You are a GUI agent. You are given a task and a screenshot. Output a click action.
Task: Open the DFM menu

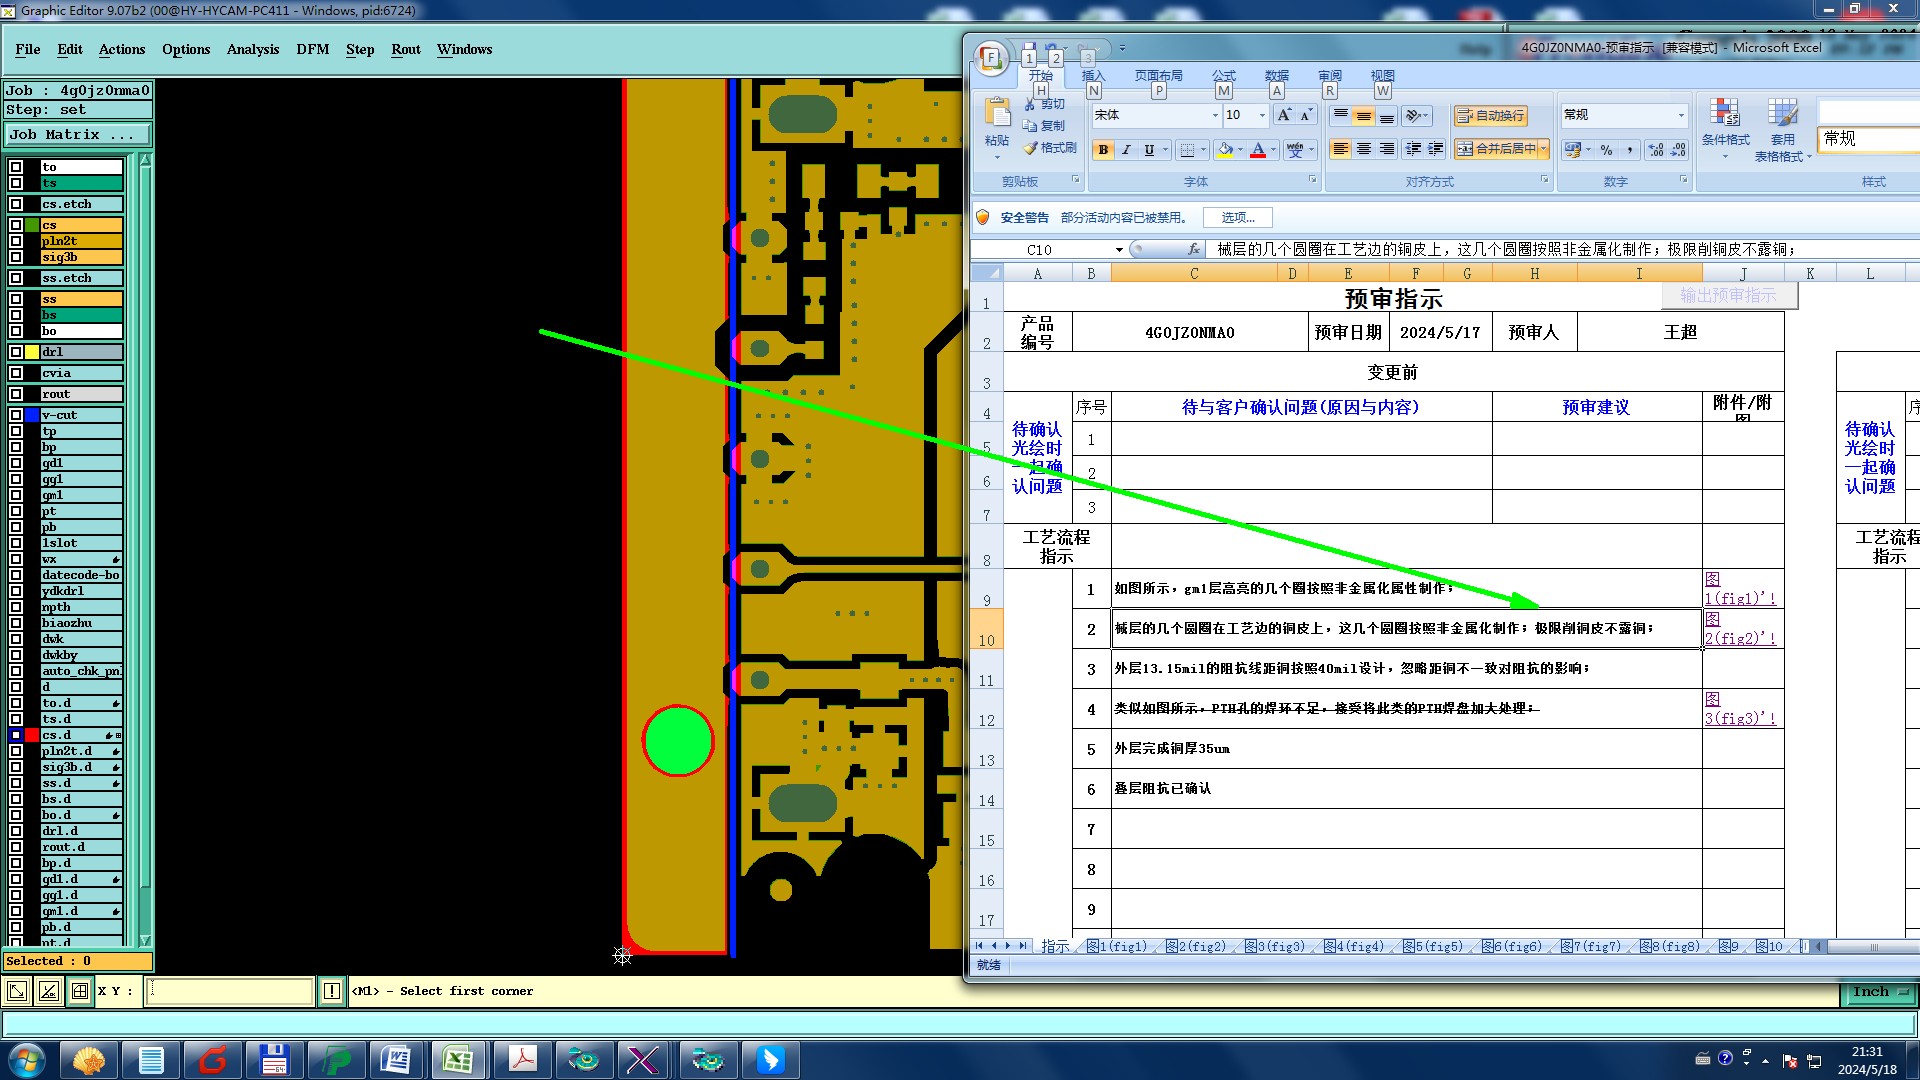[312, 49]
